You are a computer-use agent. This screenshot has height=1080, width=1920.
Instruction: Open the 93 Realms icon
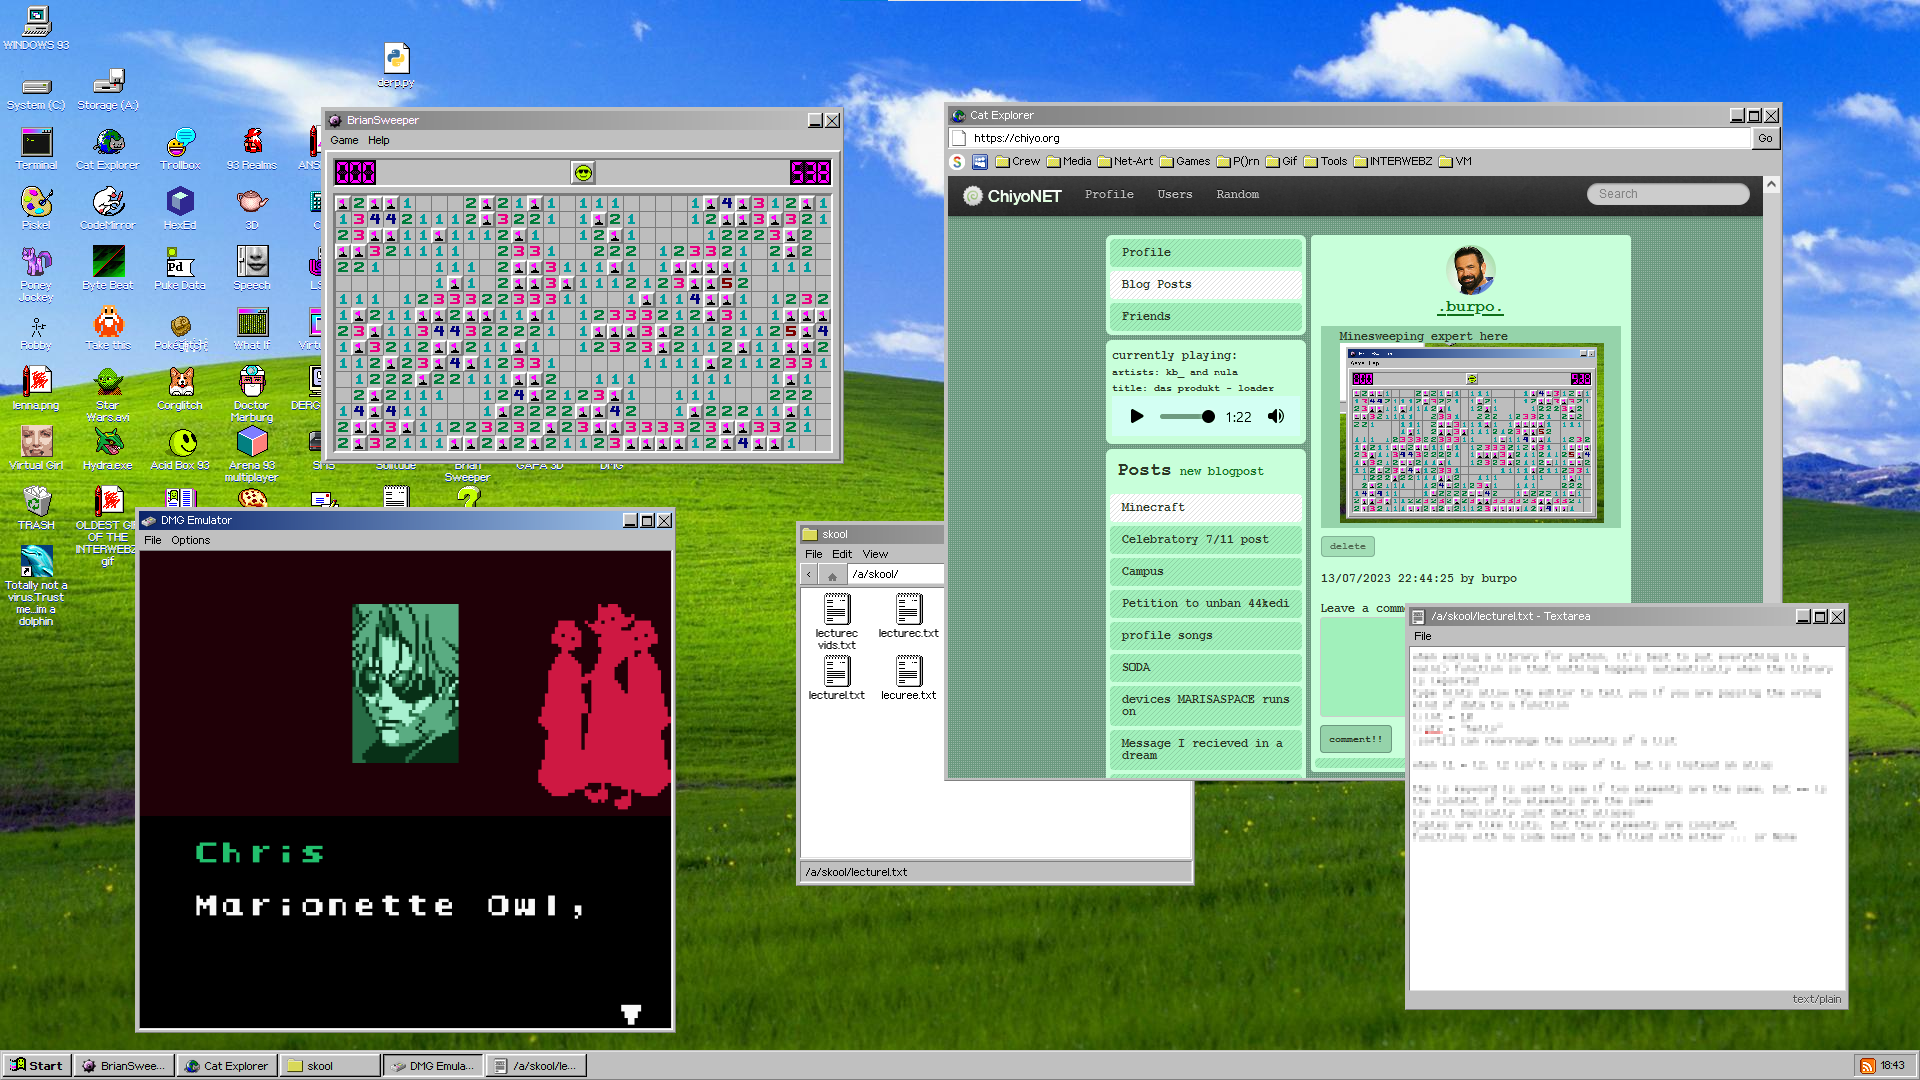click(252, 150)
